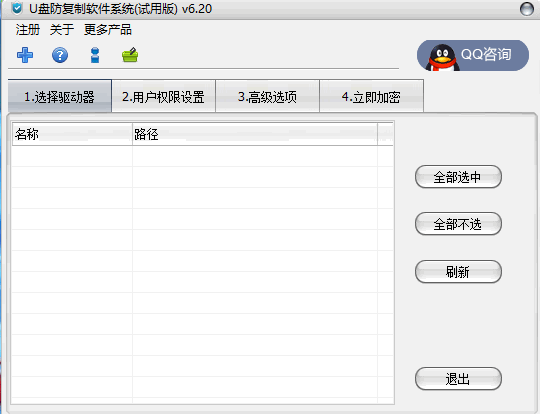Click the 全部不选 button

pos(458,224)
